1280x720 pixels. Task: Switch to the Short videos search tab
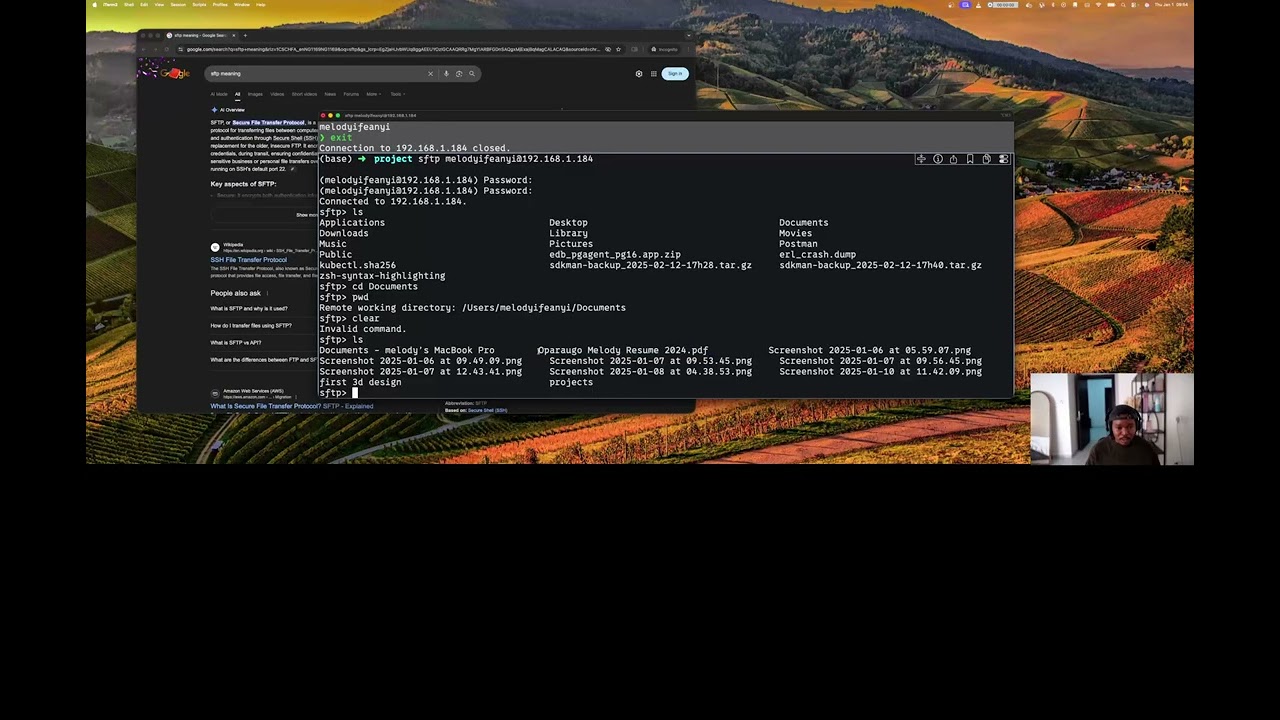click(x=304, y=94)
